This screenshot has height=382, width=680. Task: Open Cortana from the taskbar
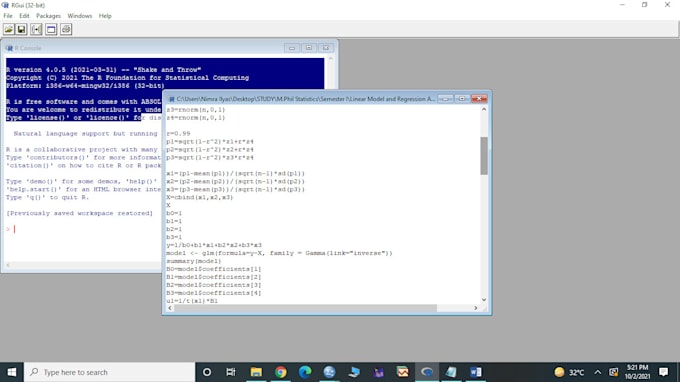(207, 372)
